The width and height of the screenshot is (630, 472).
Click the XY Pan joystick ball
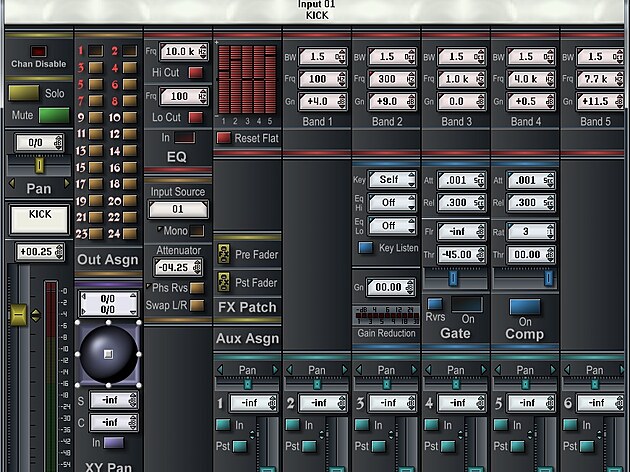(108, 354)
